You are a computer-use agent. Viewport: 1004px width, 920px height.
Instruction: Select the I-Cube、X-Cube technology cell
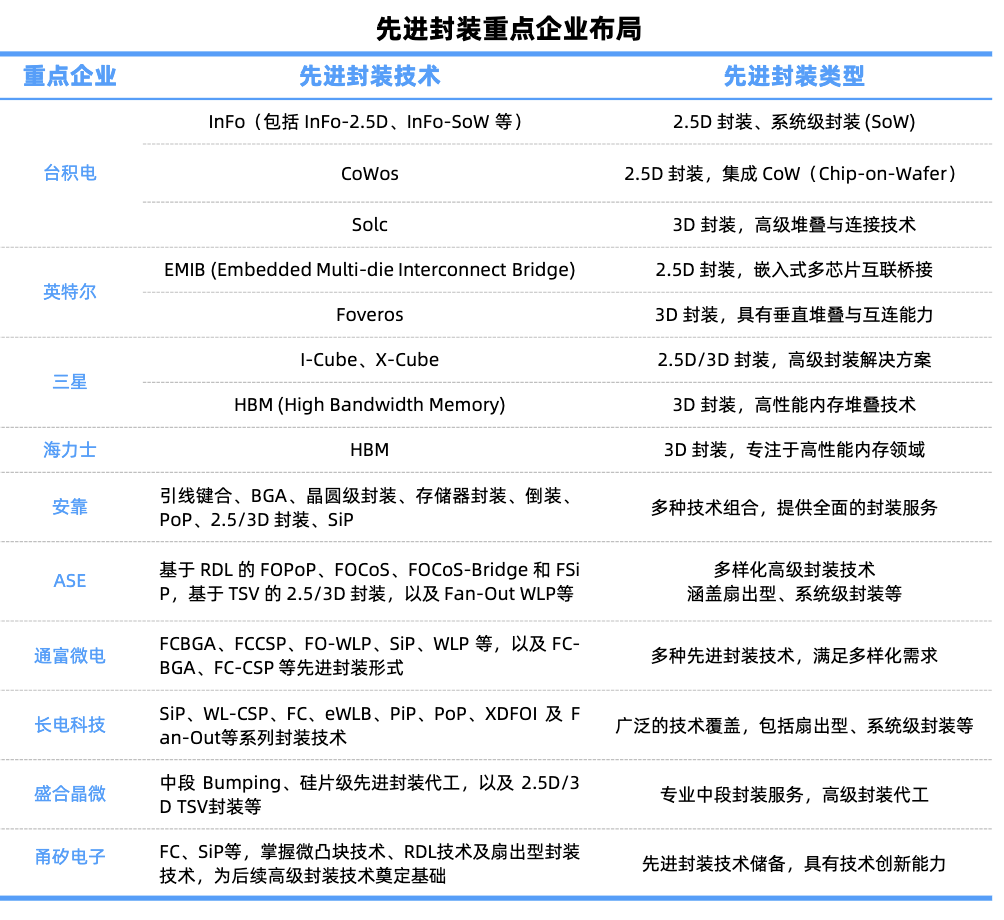369,360
